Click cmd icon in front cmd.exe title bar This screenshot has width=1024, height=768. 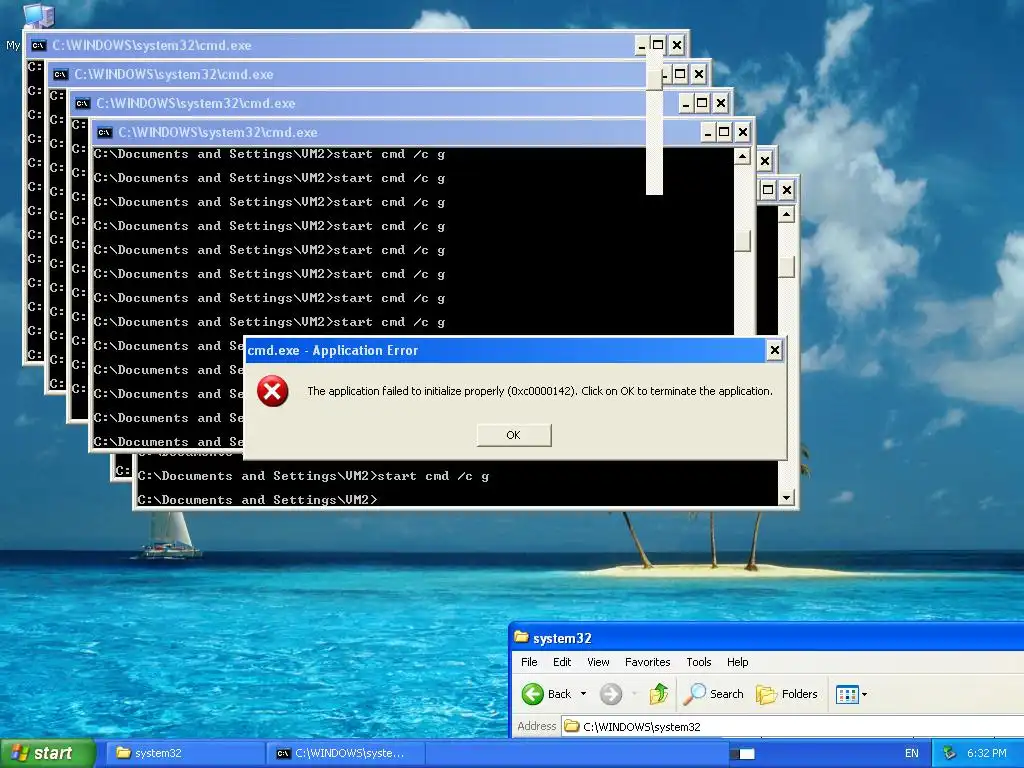104,133
